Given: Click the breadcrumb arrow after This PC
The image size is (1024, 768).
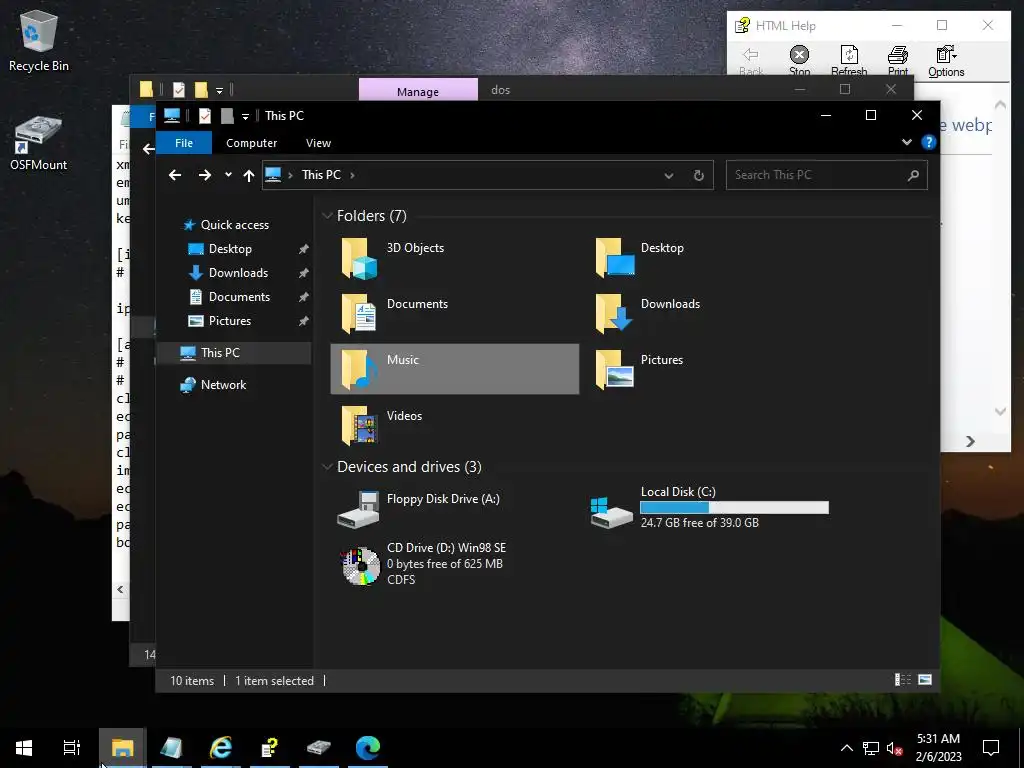Looking at the screenshot, I should (353, 175).
